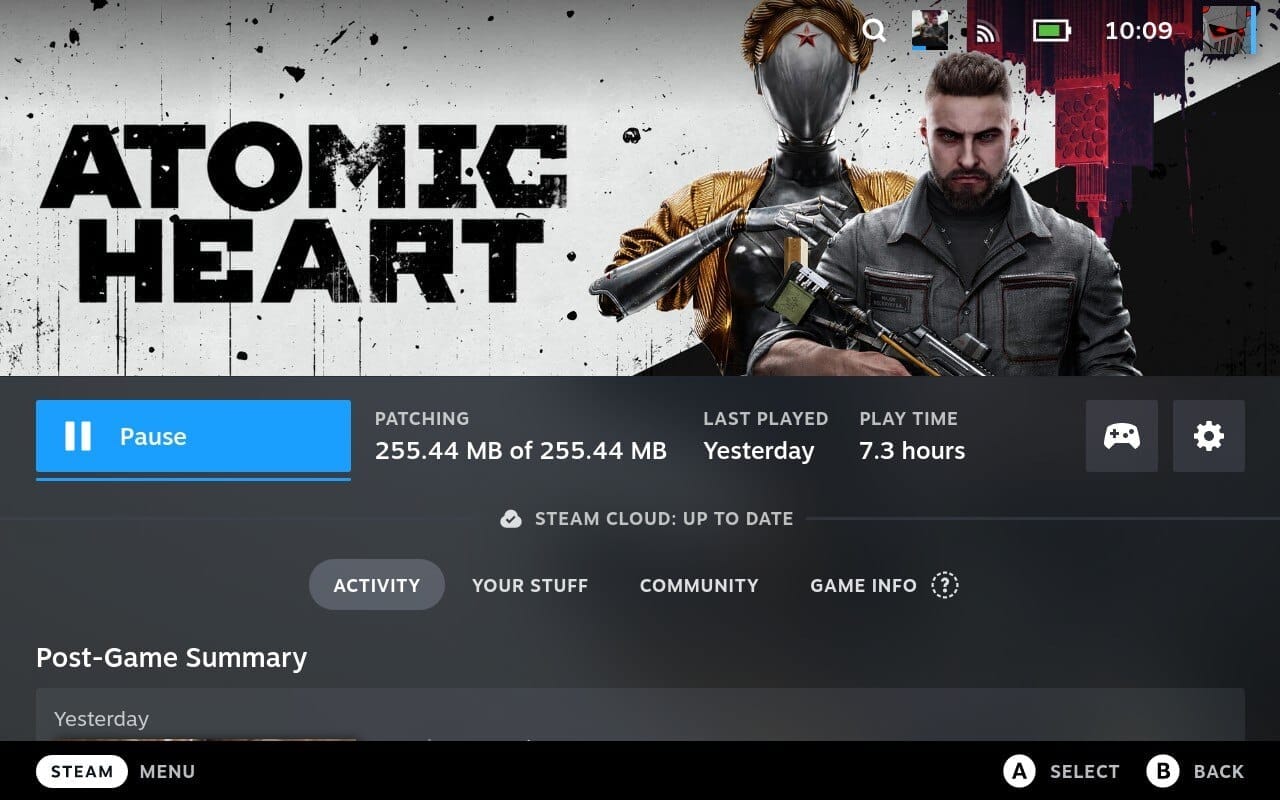The height and width of the screenshot is (800, 1280).
Task: Open the Game Info tab
Action: tap(863, 585)
